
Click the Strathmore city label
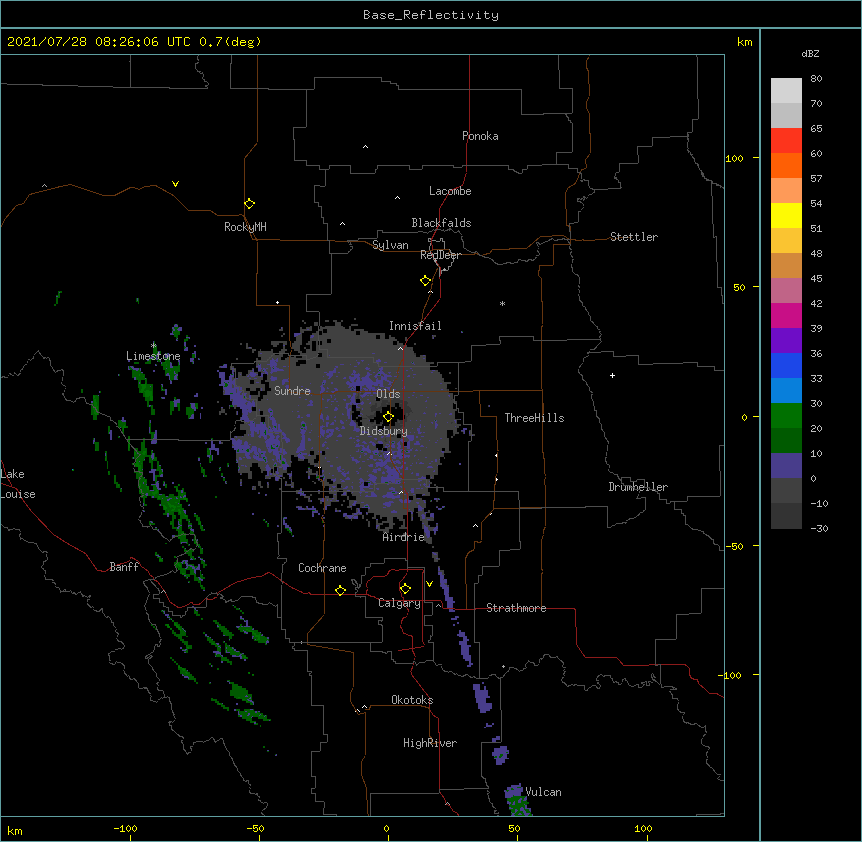[x=516, y=608]
